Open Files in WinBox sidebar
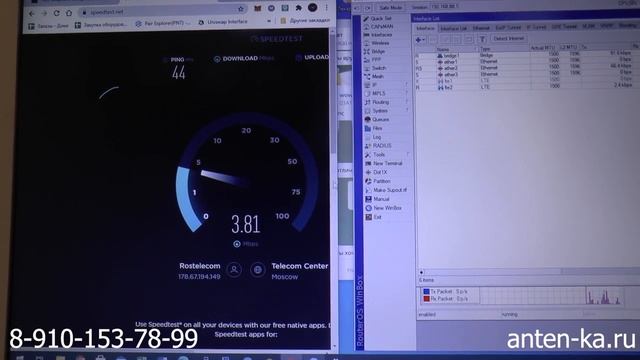 click(x=373, y=128)
